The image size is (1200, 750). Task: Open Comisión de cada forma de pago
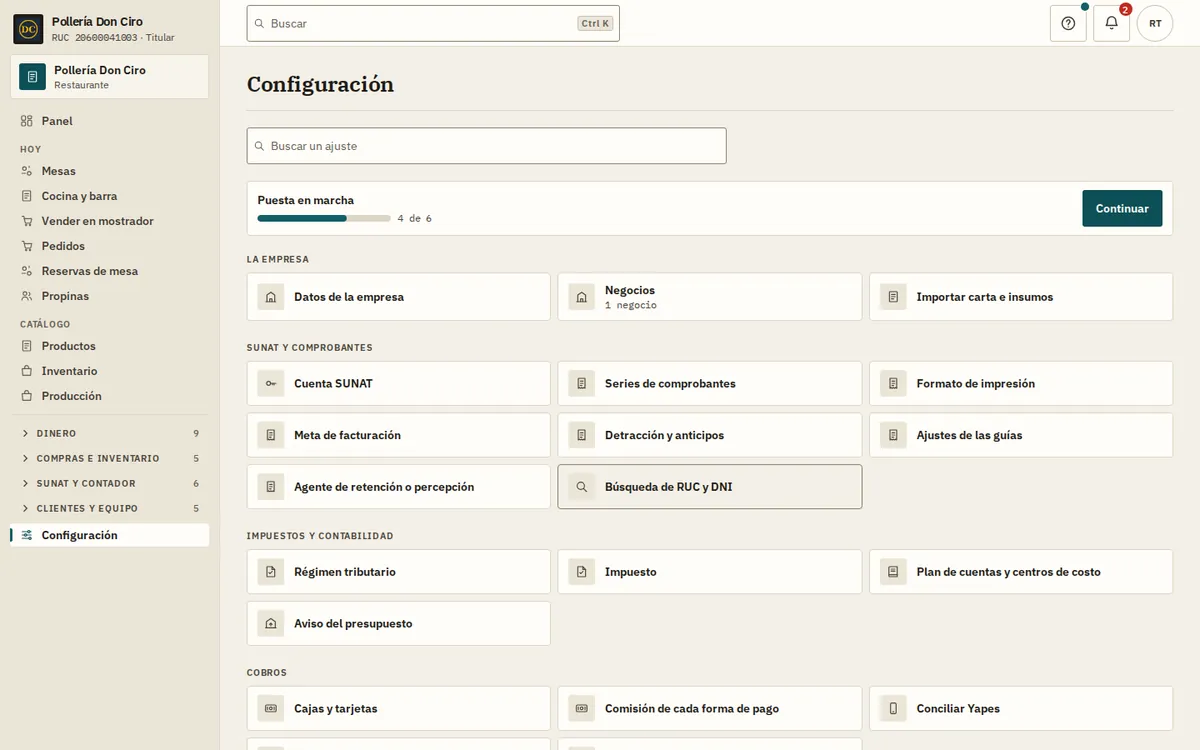click(x=710, y=709)
